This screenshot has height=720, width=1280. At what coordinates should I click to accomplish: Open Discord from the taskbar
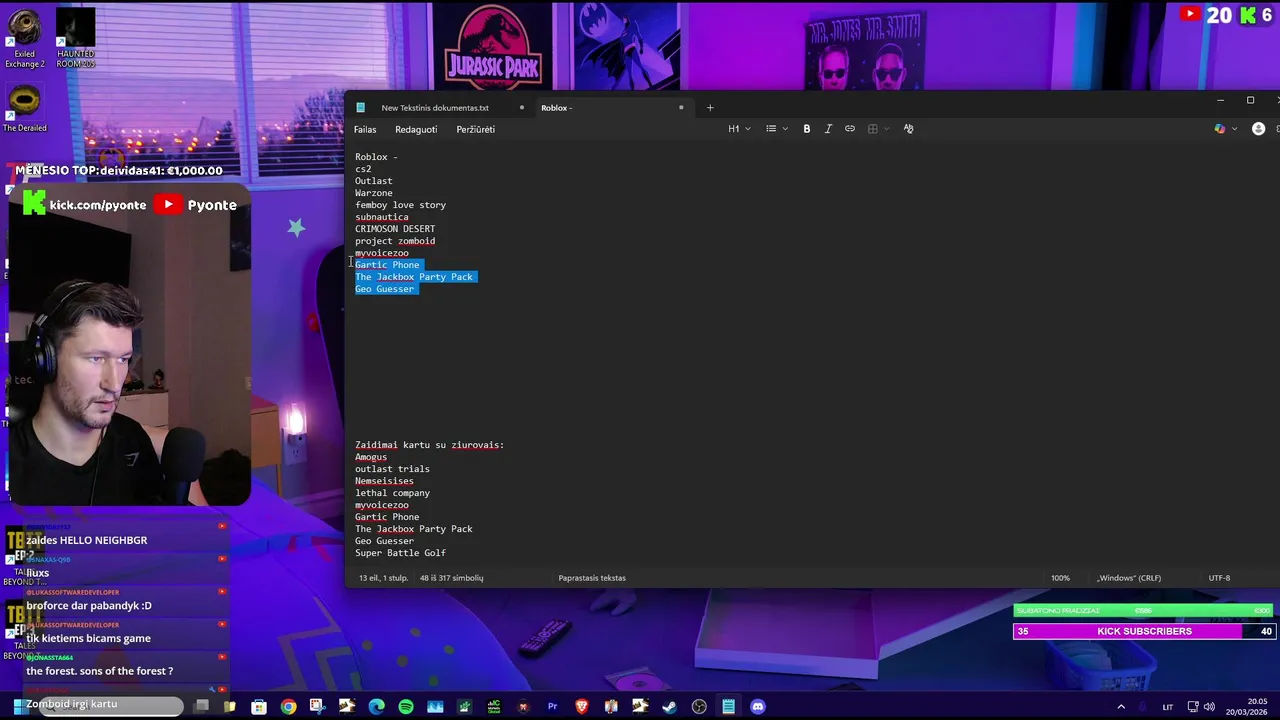(758, 707)
